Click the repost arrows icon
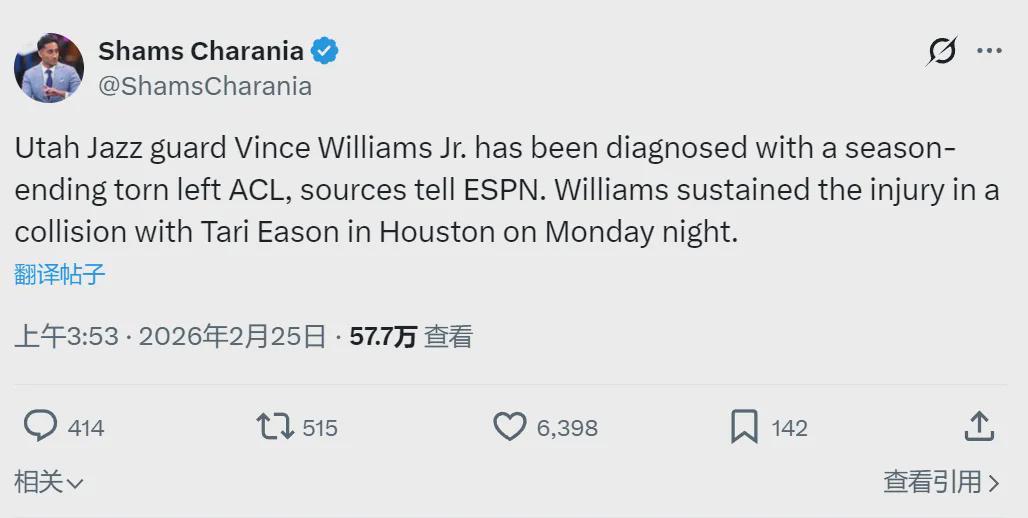The height and width of the screenshot is (518, 1028). 275,427
